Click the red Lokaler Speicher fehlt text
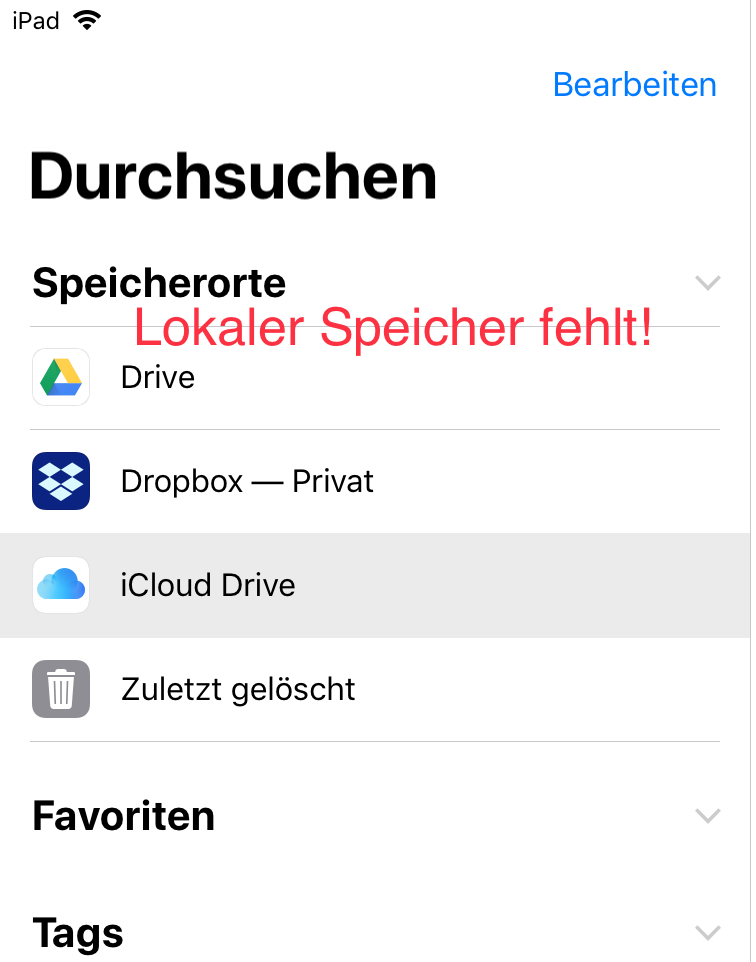This screenshot has height=962, width=756. click(393, 329)
